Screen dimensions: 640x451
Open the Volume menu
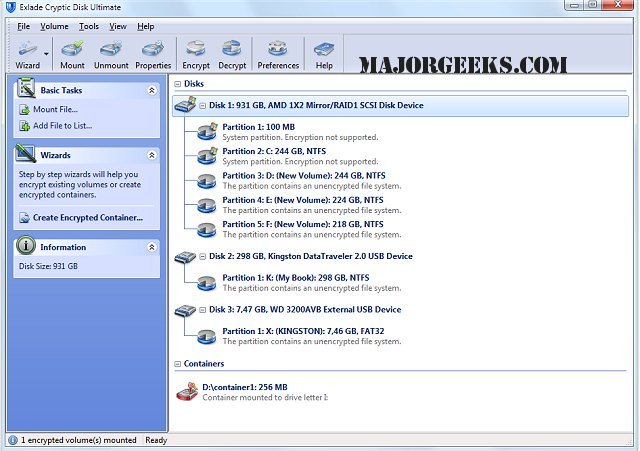[x=54, y=27]
